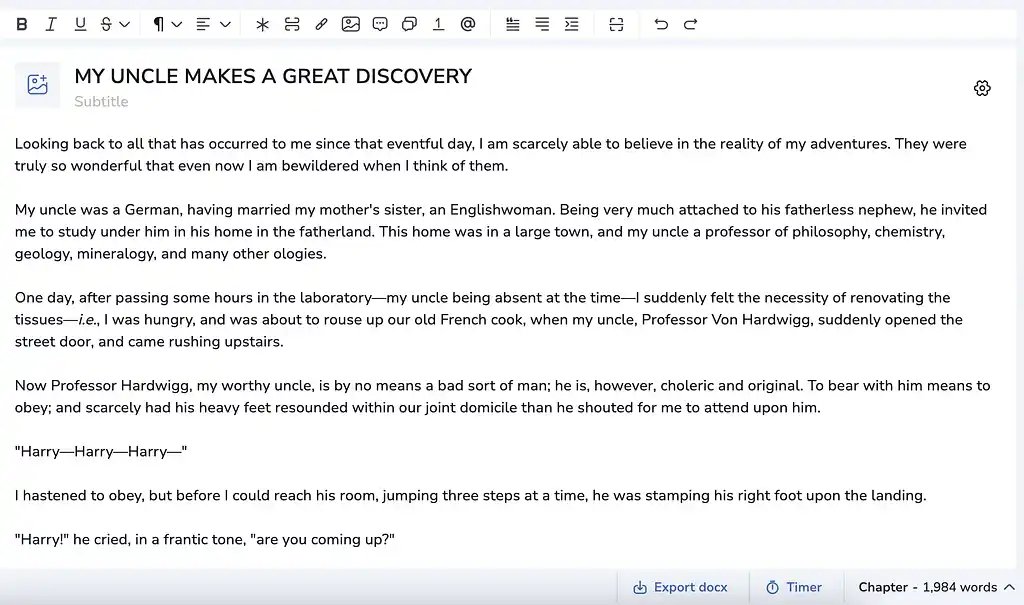Image resolution: width=1024 pixels, height=605 pixels.
Task: Insert an image from the toolbar
Action: pos(350,24)
